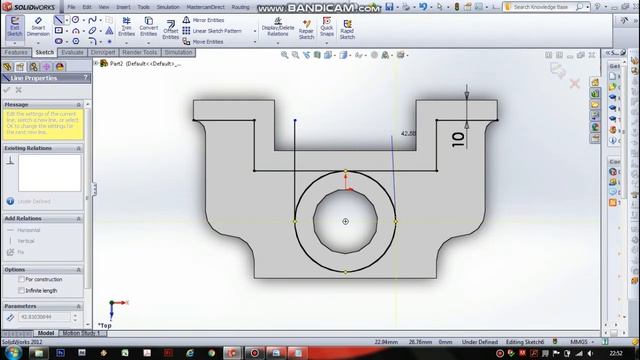This screenshot has width=640, height=360.
Task: Cancel Line Properties with the X
Action: tap(18, 90)
